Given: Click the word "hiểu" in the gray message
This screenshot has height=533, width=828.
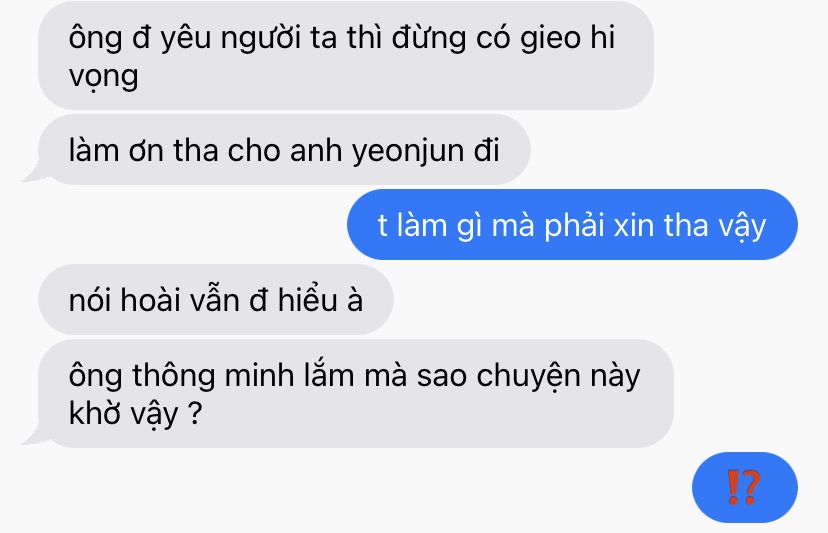Looking at the screenshot, I should click(307, 300).
